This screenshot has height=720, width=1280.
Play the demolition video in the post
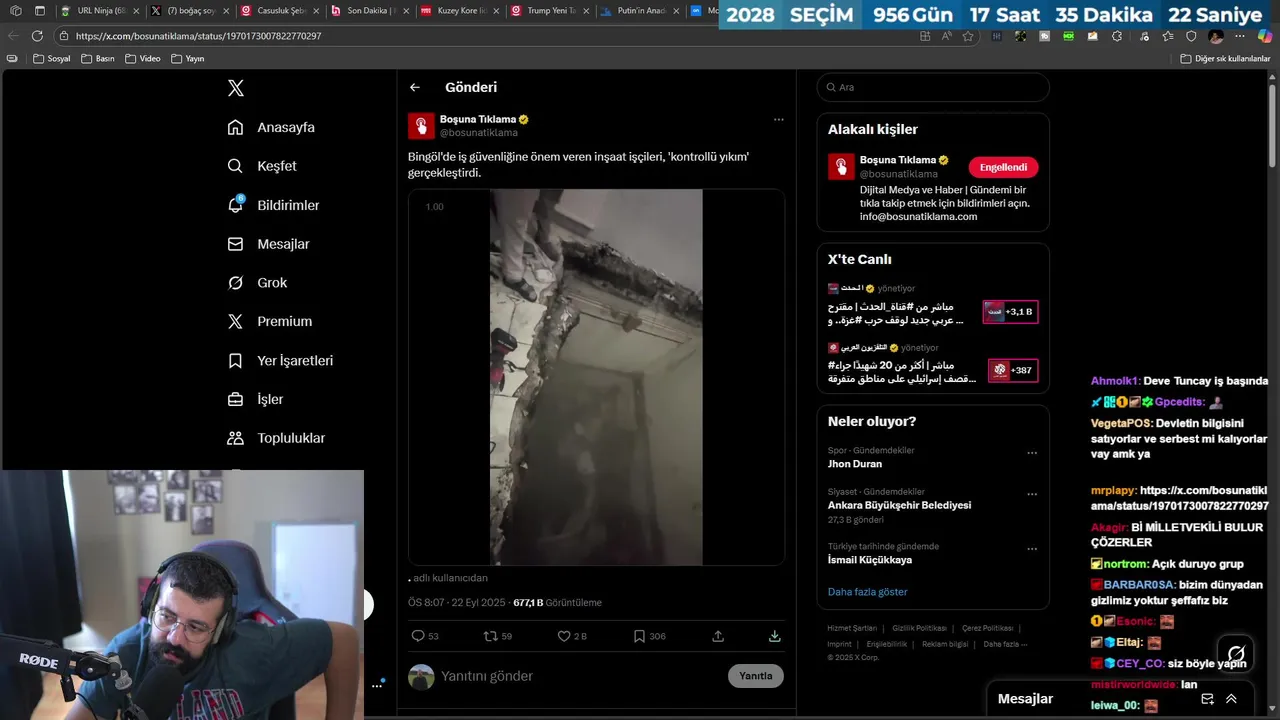click(x=596, y=377)
